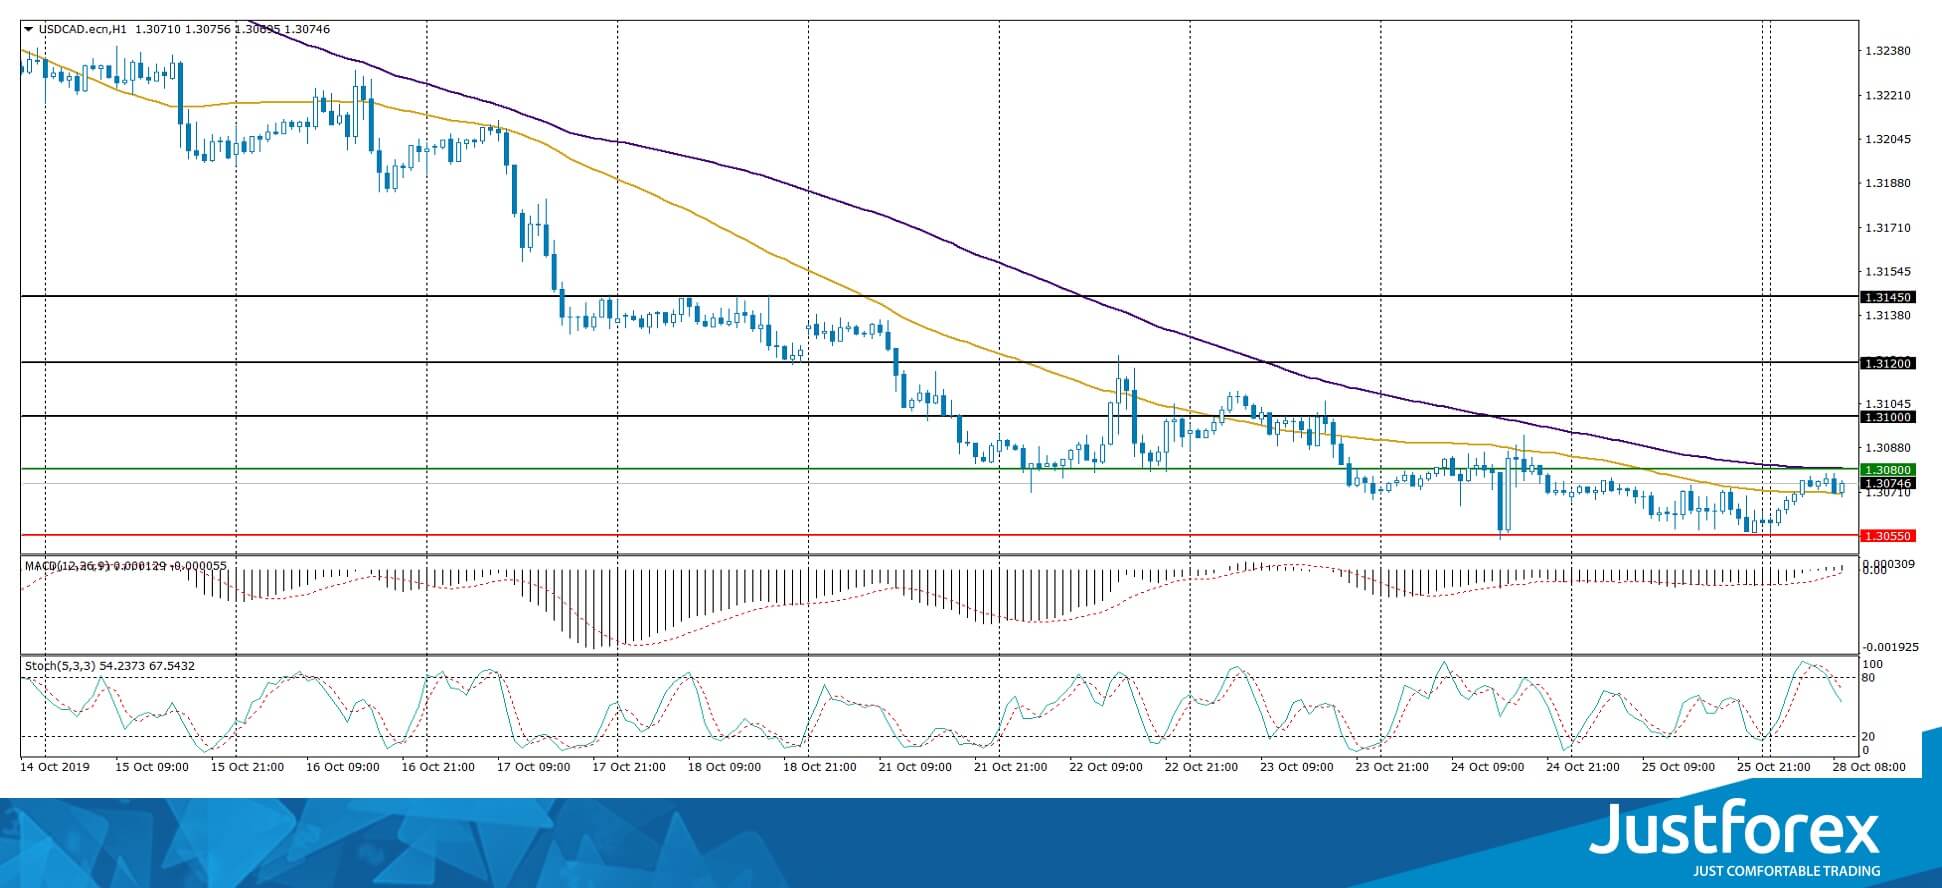Click the 23 Oct 09:00 time label
The image size is (1942, 888).
point(1297,767)
